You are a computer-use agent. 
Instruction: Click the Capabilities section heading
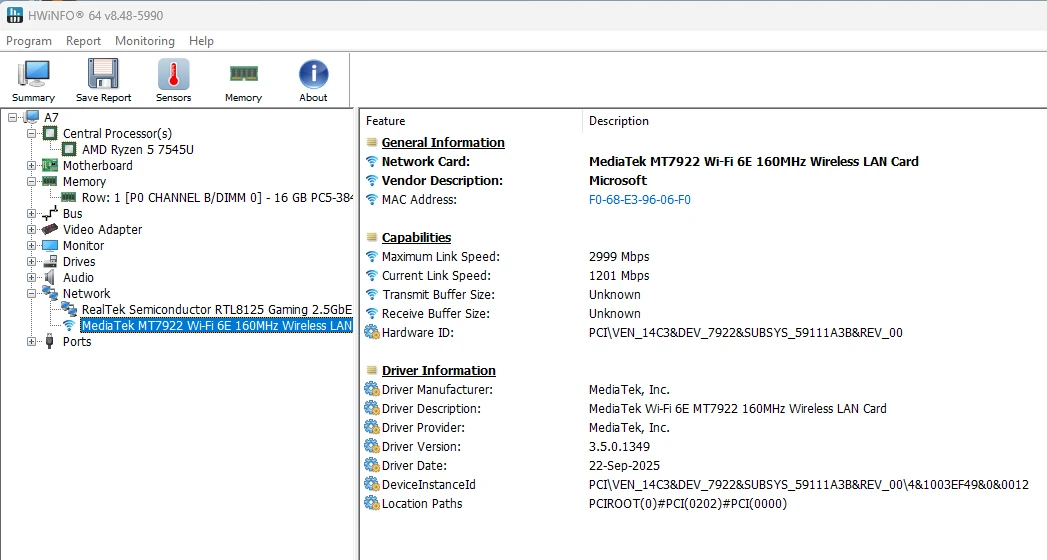point(416,238)
